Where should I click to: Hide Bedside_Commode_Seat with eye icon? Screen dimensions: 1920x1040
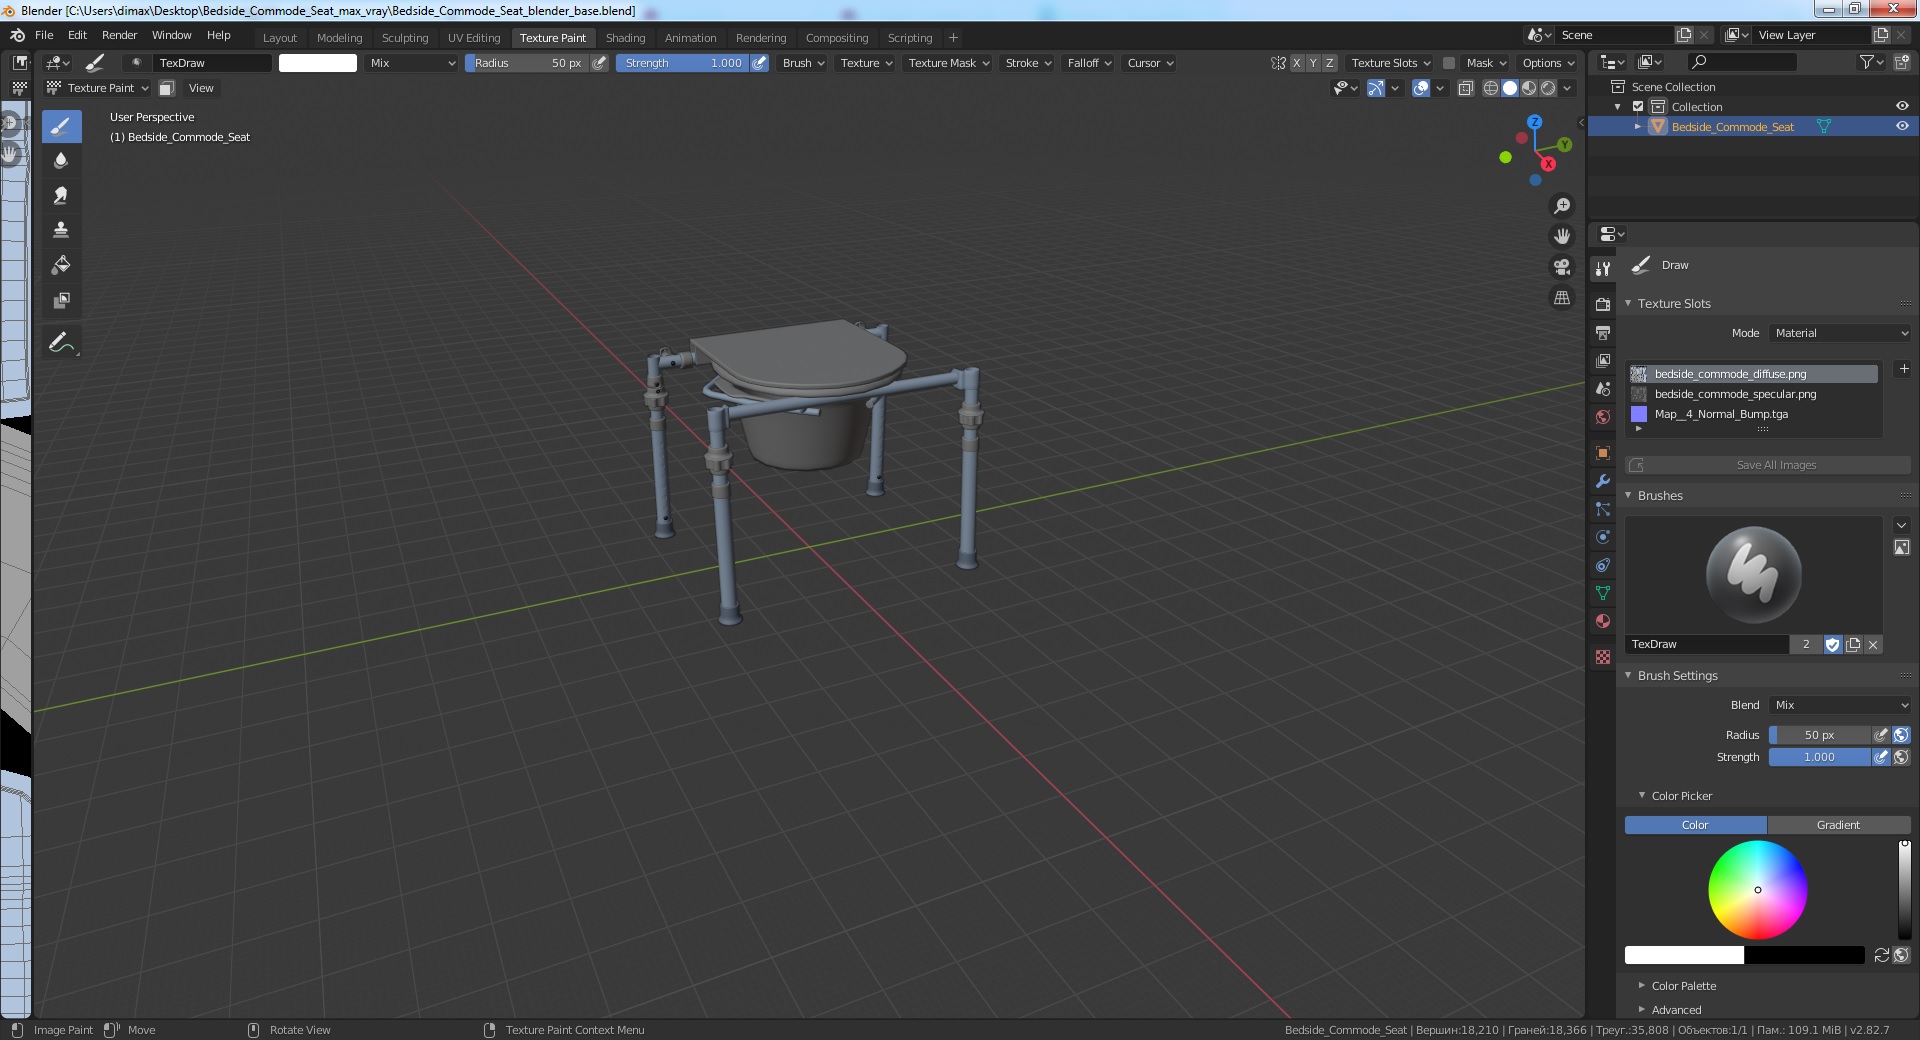[x=1902, y=126]
